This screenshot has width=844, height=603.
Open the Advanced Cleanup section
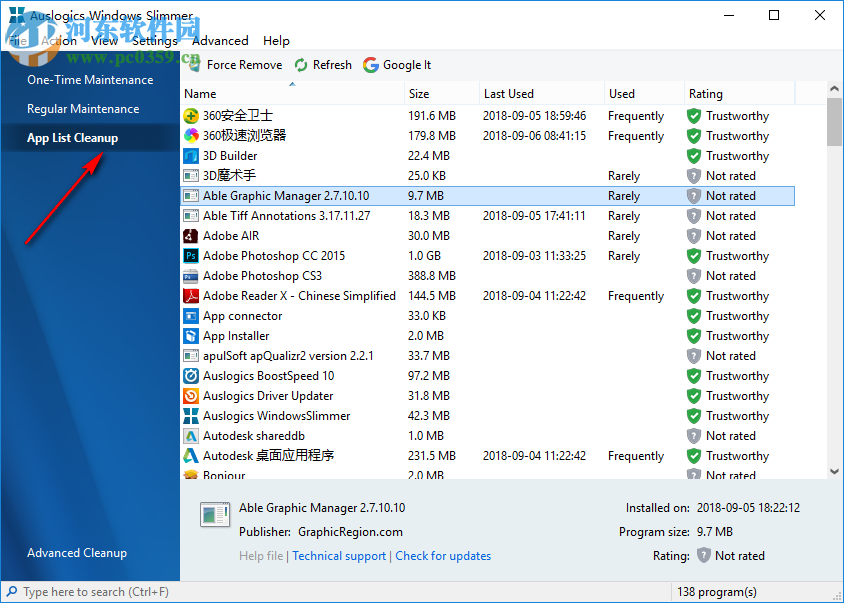77,552
